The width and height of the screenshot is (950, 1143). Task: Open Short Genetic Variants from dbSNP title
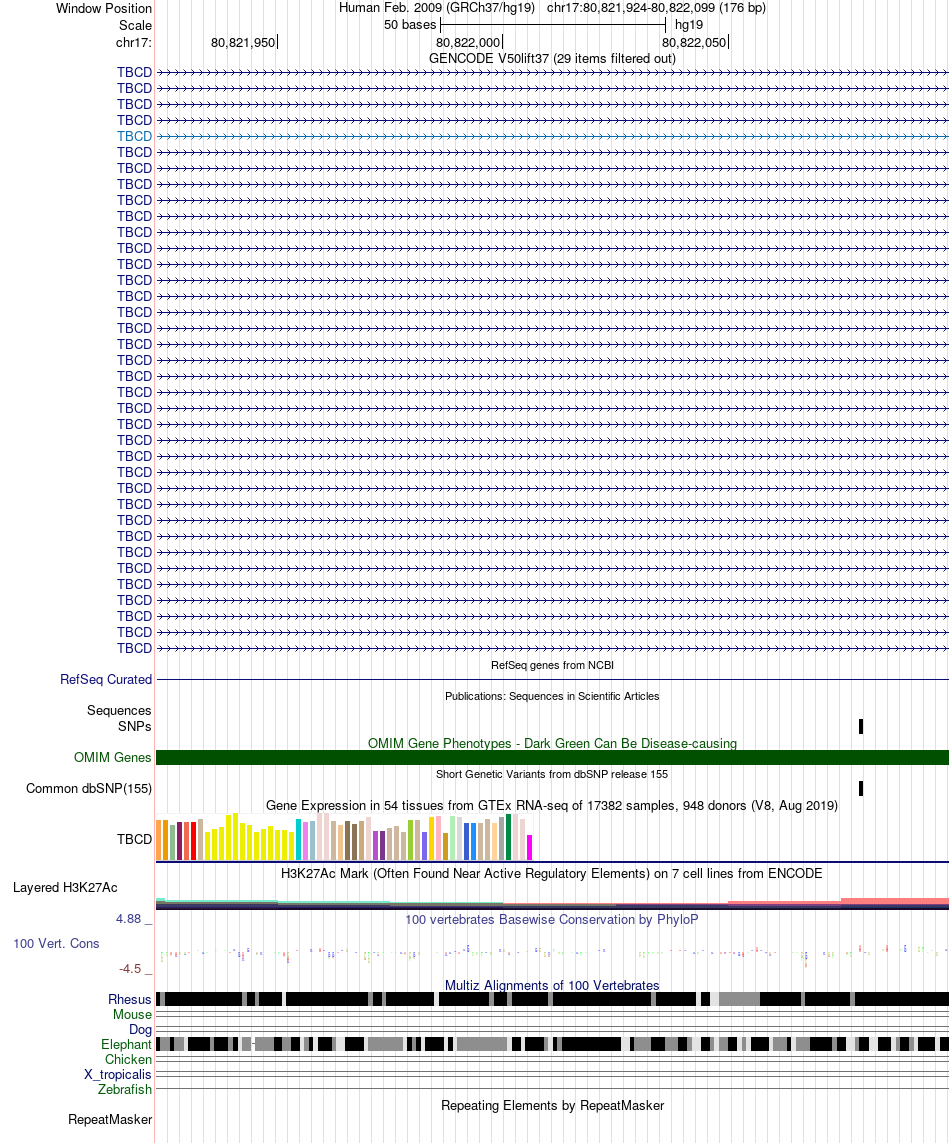(x=552, y=774)
